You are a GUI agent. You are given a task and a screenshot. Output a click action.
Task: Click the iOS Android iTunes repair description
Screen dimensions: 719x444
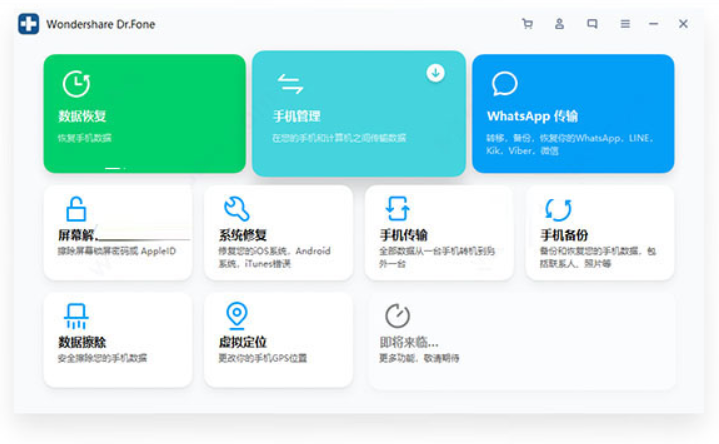click(x=274, y=257)
